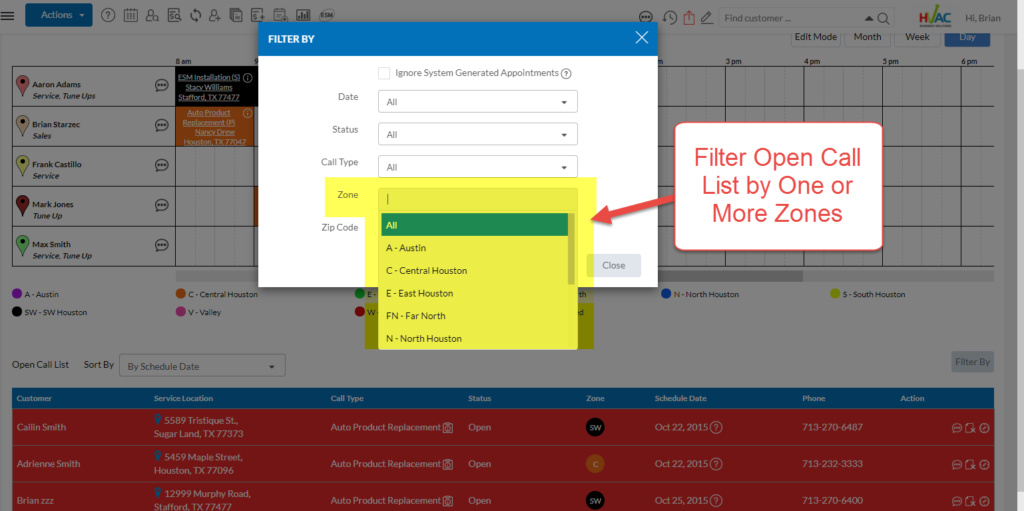Open Nancy Drew Auto Product Replacement appointment
This screenshot has height=511, width=1024.
214,127
